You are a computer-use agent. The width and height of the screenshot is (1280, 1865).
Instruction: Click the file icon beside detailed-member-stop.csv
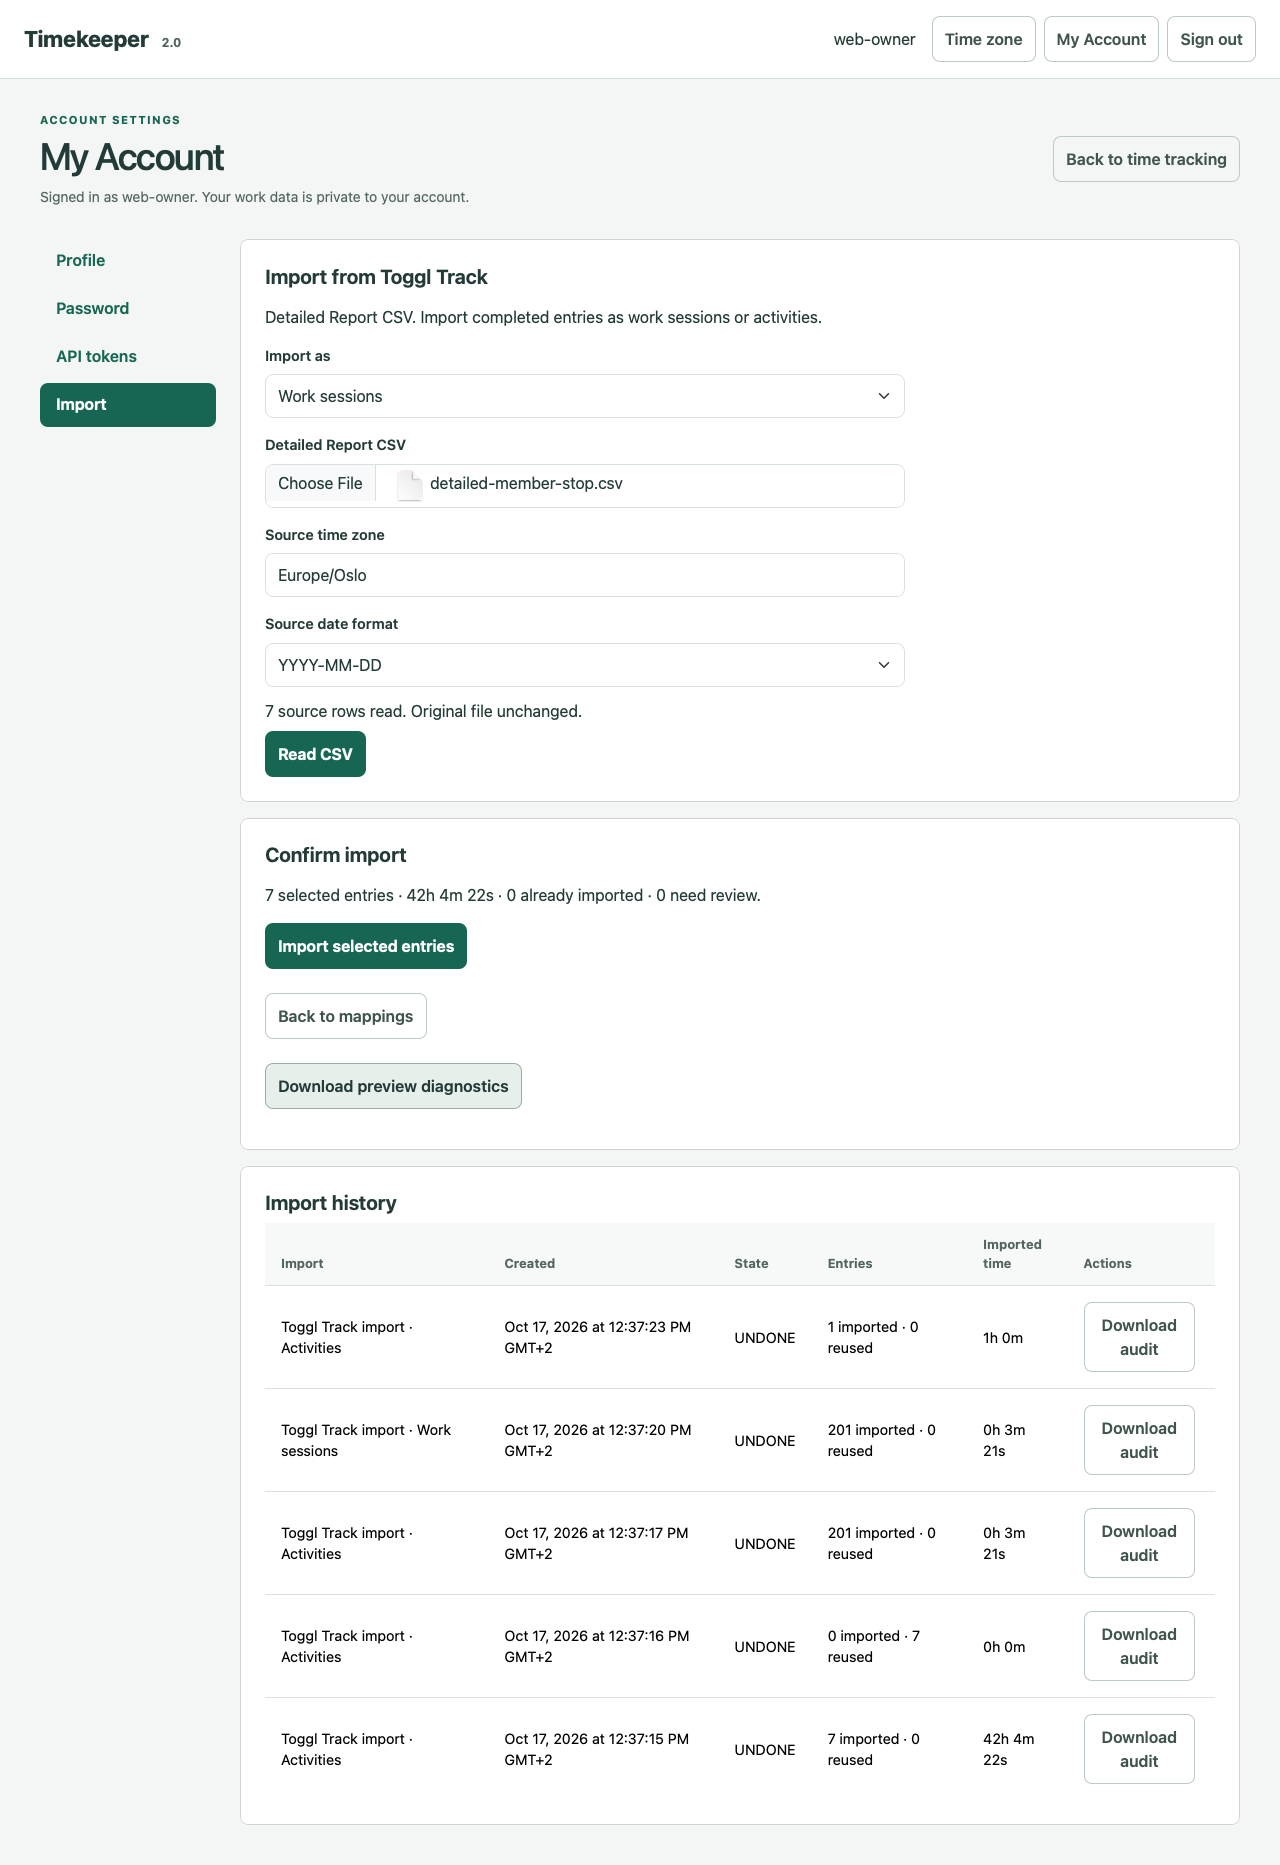pyautogui.click(x=410, y=485)
